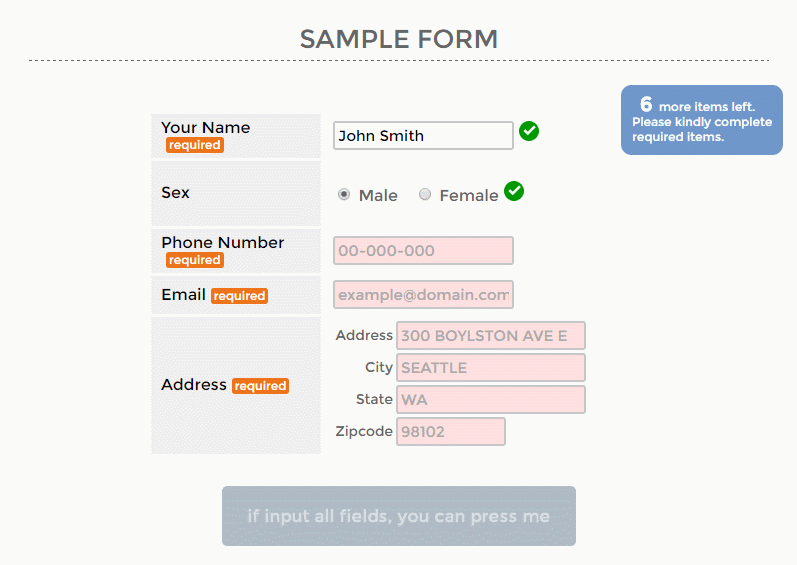Click the required badge next to Address

point(260,386)
